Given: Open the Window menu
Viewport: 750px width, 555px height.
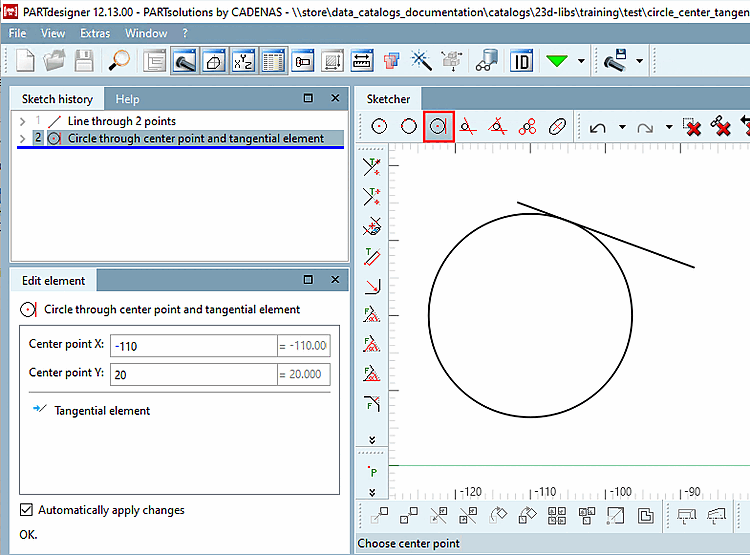Looking at the screenshot, I should (146, 33).
